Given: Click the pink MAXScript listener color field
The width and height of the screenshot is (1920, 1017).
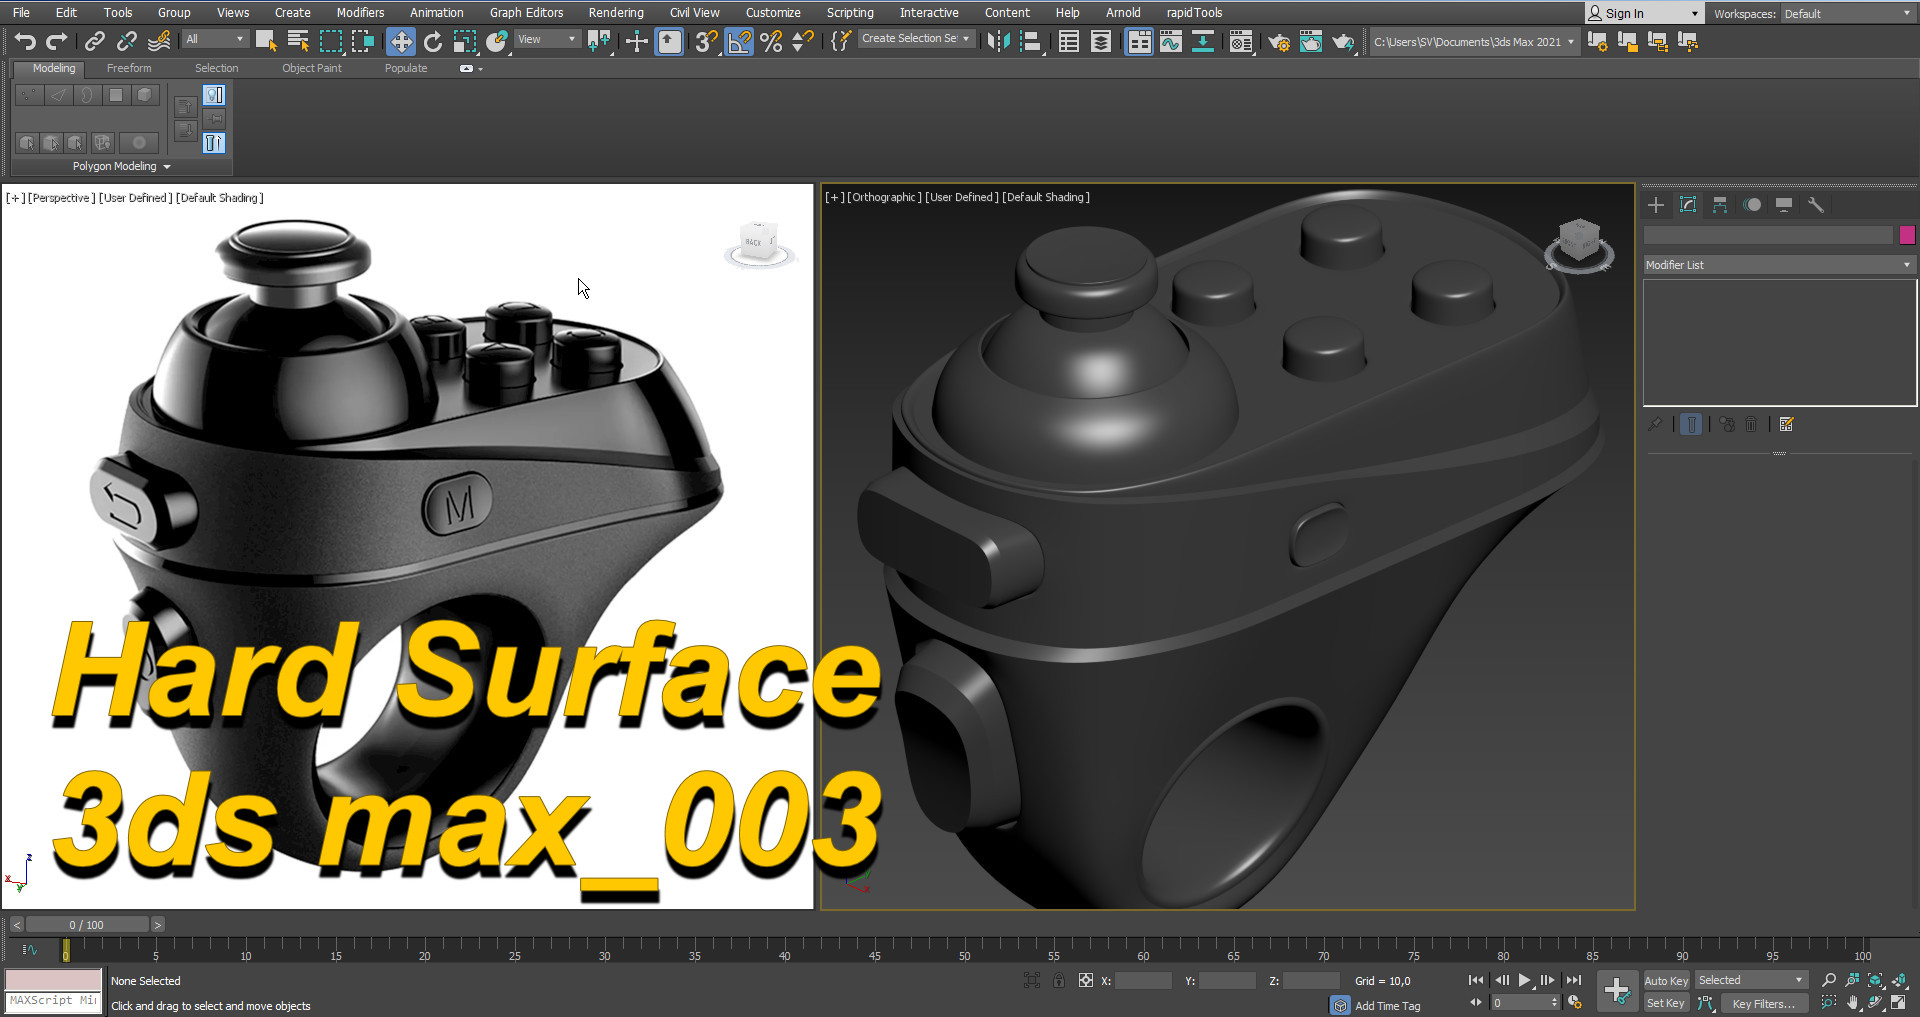Looking at the screenshot, I should (54, 980).
